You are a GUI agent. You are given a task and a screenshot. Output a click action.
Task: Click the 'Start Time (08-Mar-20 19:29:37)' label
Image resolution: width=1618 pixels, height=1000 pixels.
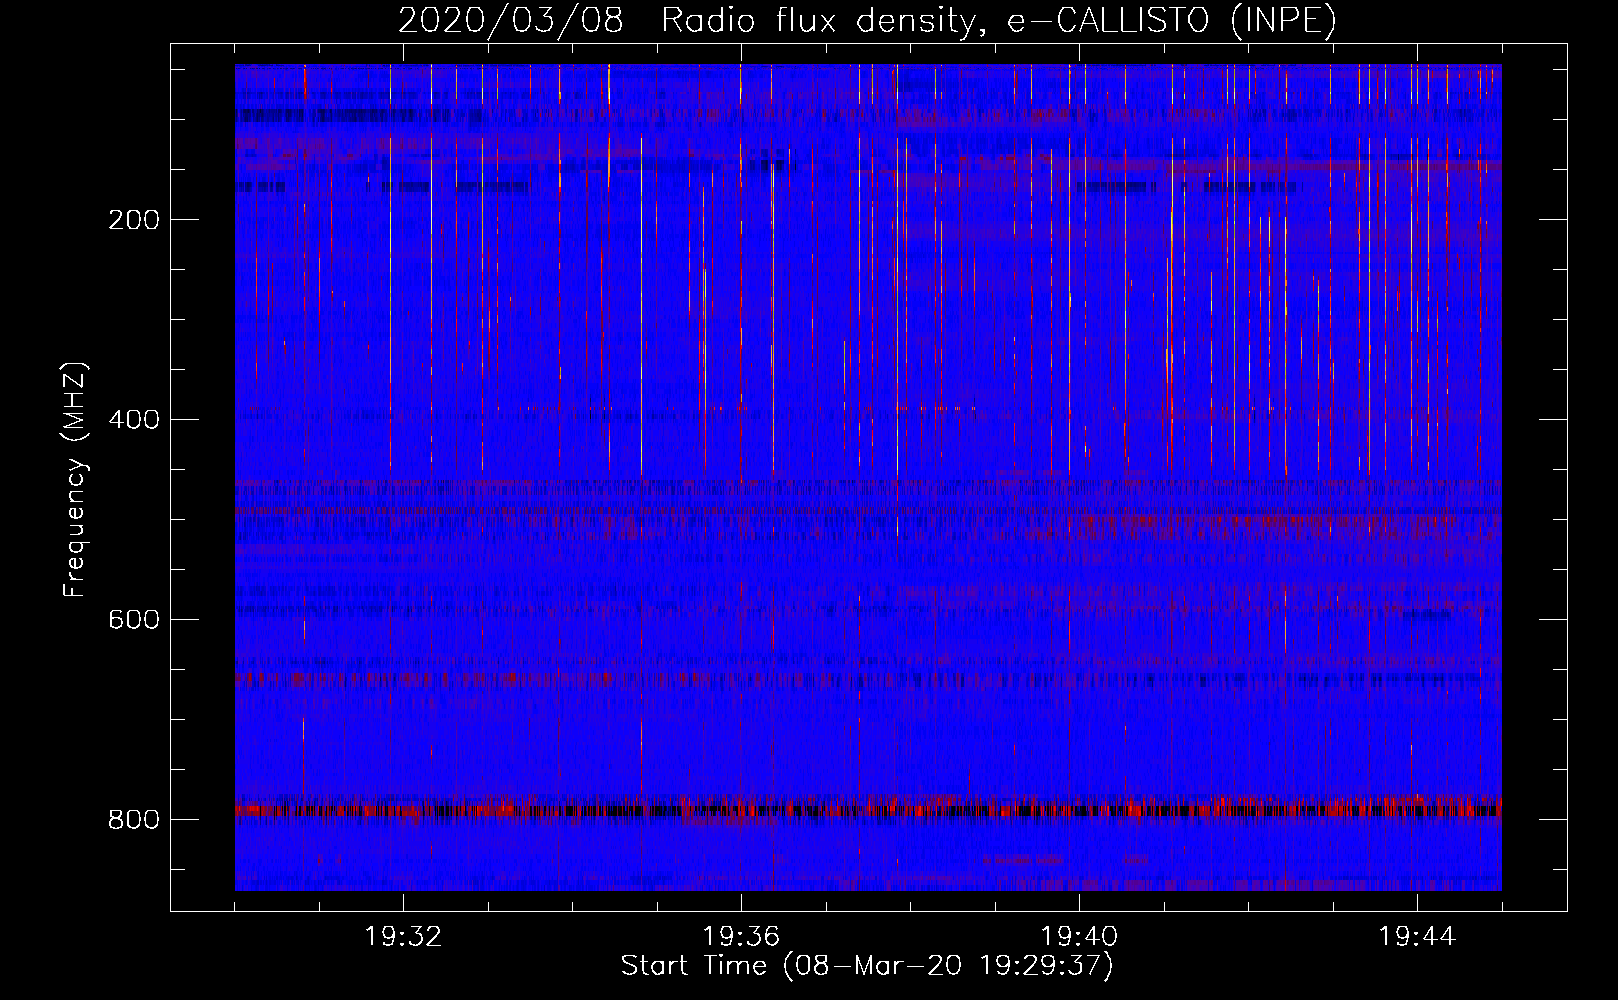point(867,966)
